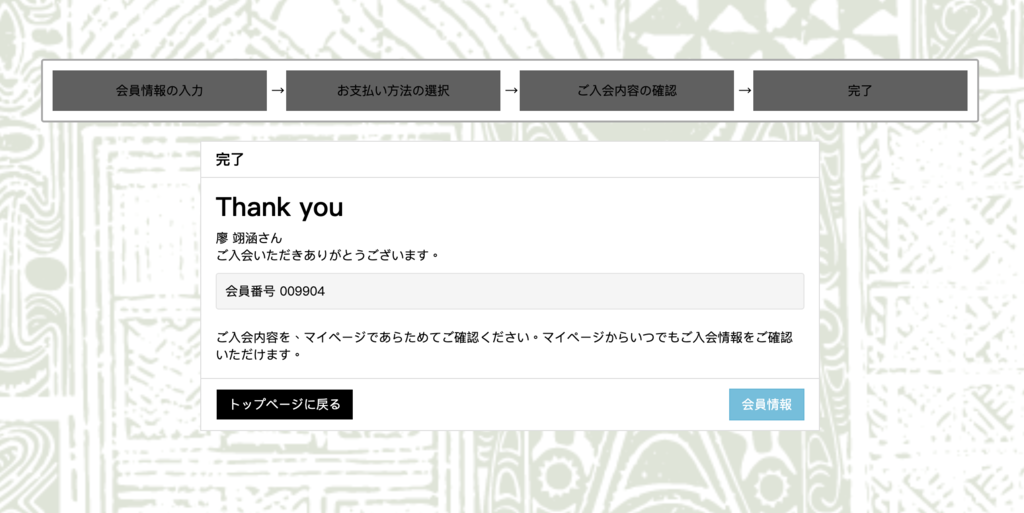Click the ご入会いただきありがとうございます message
The width and height of the screenshot is (1024, 513).
327,254
